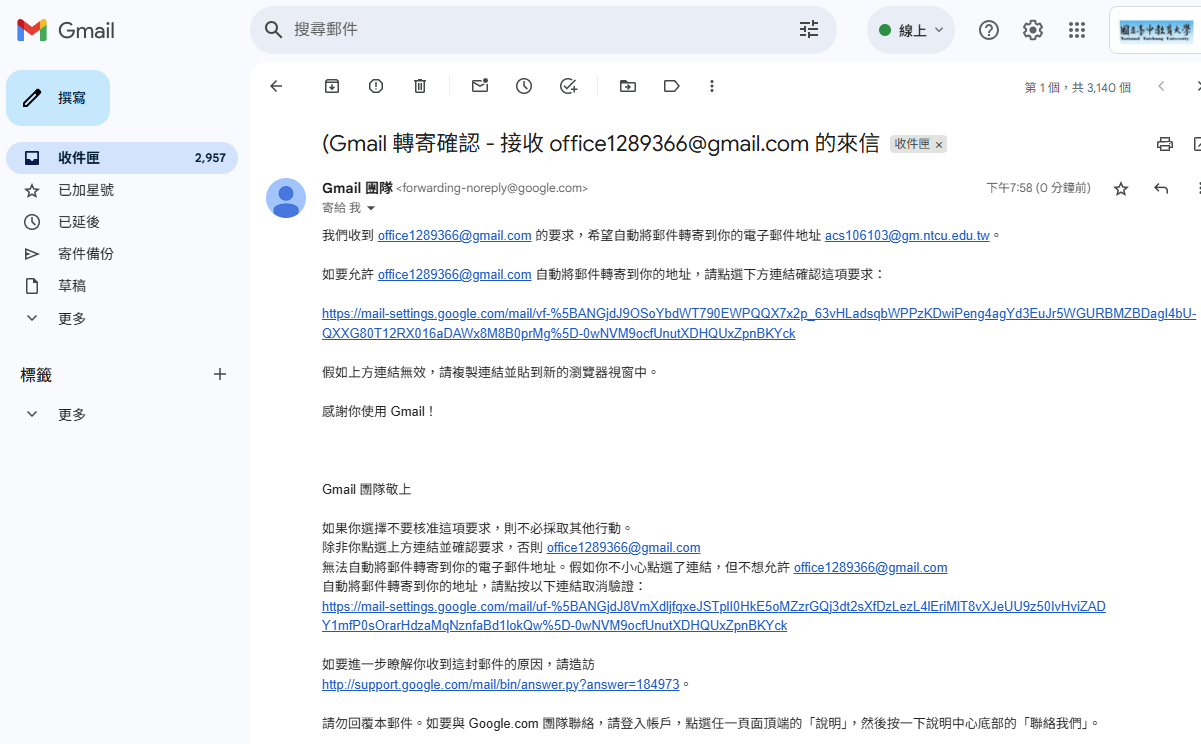Click the 標籤 section heading
The height and width of the screenshot is (744, 1201).
[36, 375]
